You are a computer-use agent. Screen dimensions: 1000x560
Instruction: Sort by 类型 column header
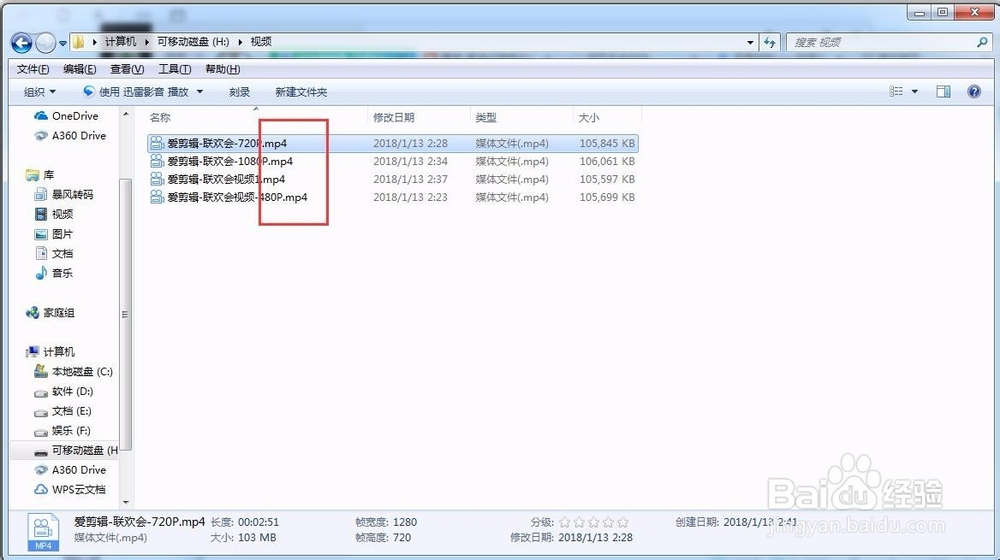point(521,117)
